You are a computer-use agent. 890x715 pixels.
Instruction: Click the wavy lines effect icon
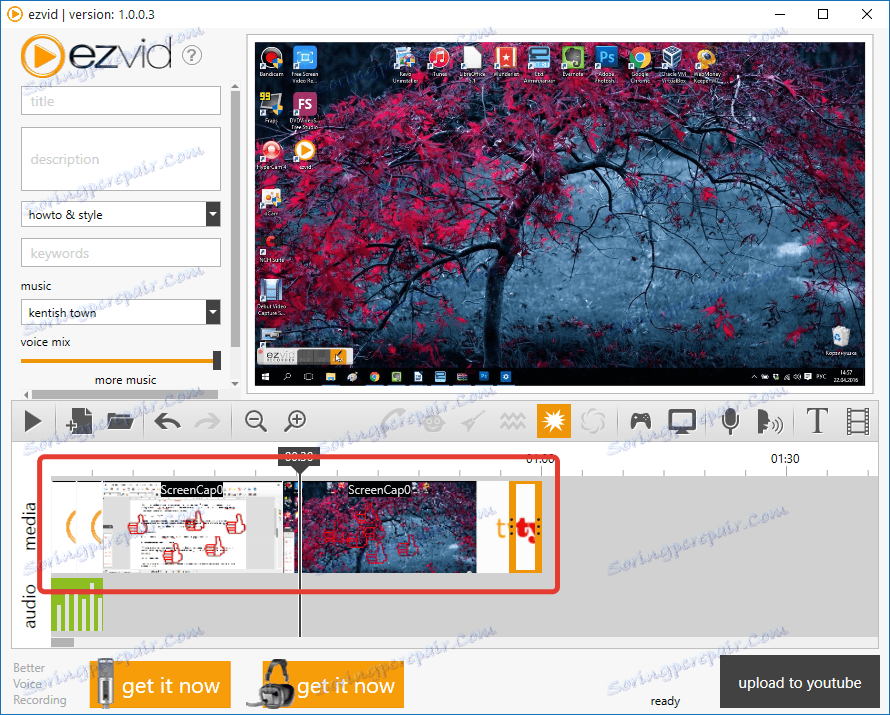click(513, 421)
